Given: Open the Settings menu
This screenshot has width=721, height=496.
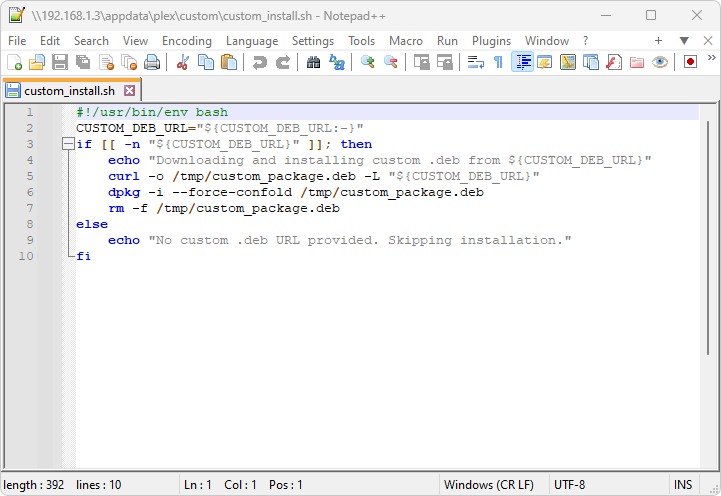Looking at the screenshot, I should 313,41.
